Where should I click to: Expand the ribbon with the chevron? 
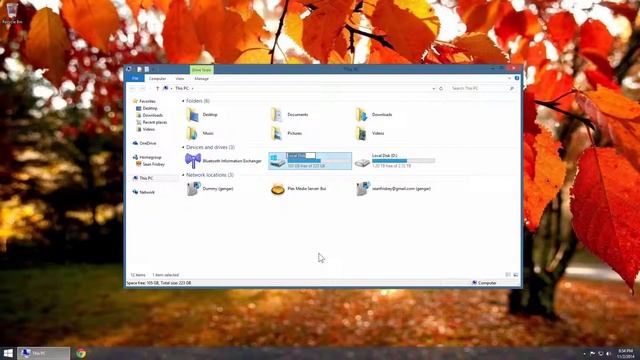click(509, 78)
